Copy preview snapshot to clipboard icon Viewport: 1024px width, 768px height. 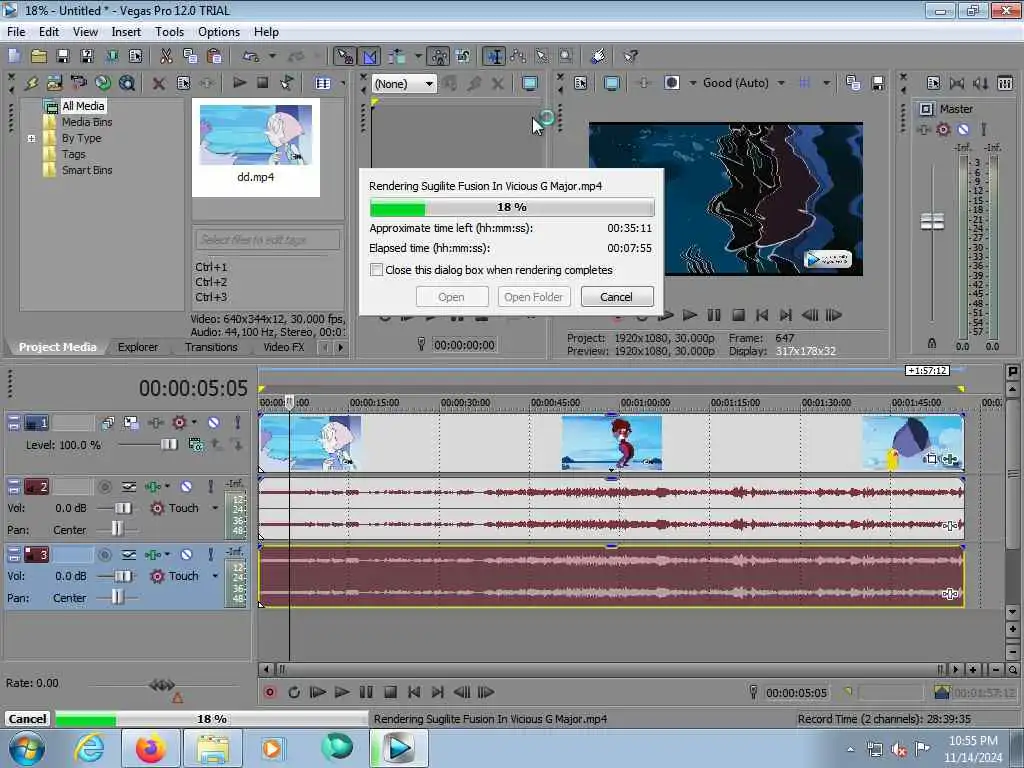pyautogui.click(x=853, y=83)
